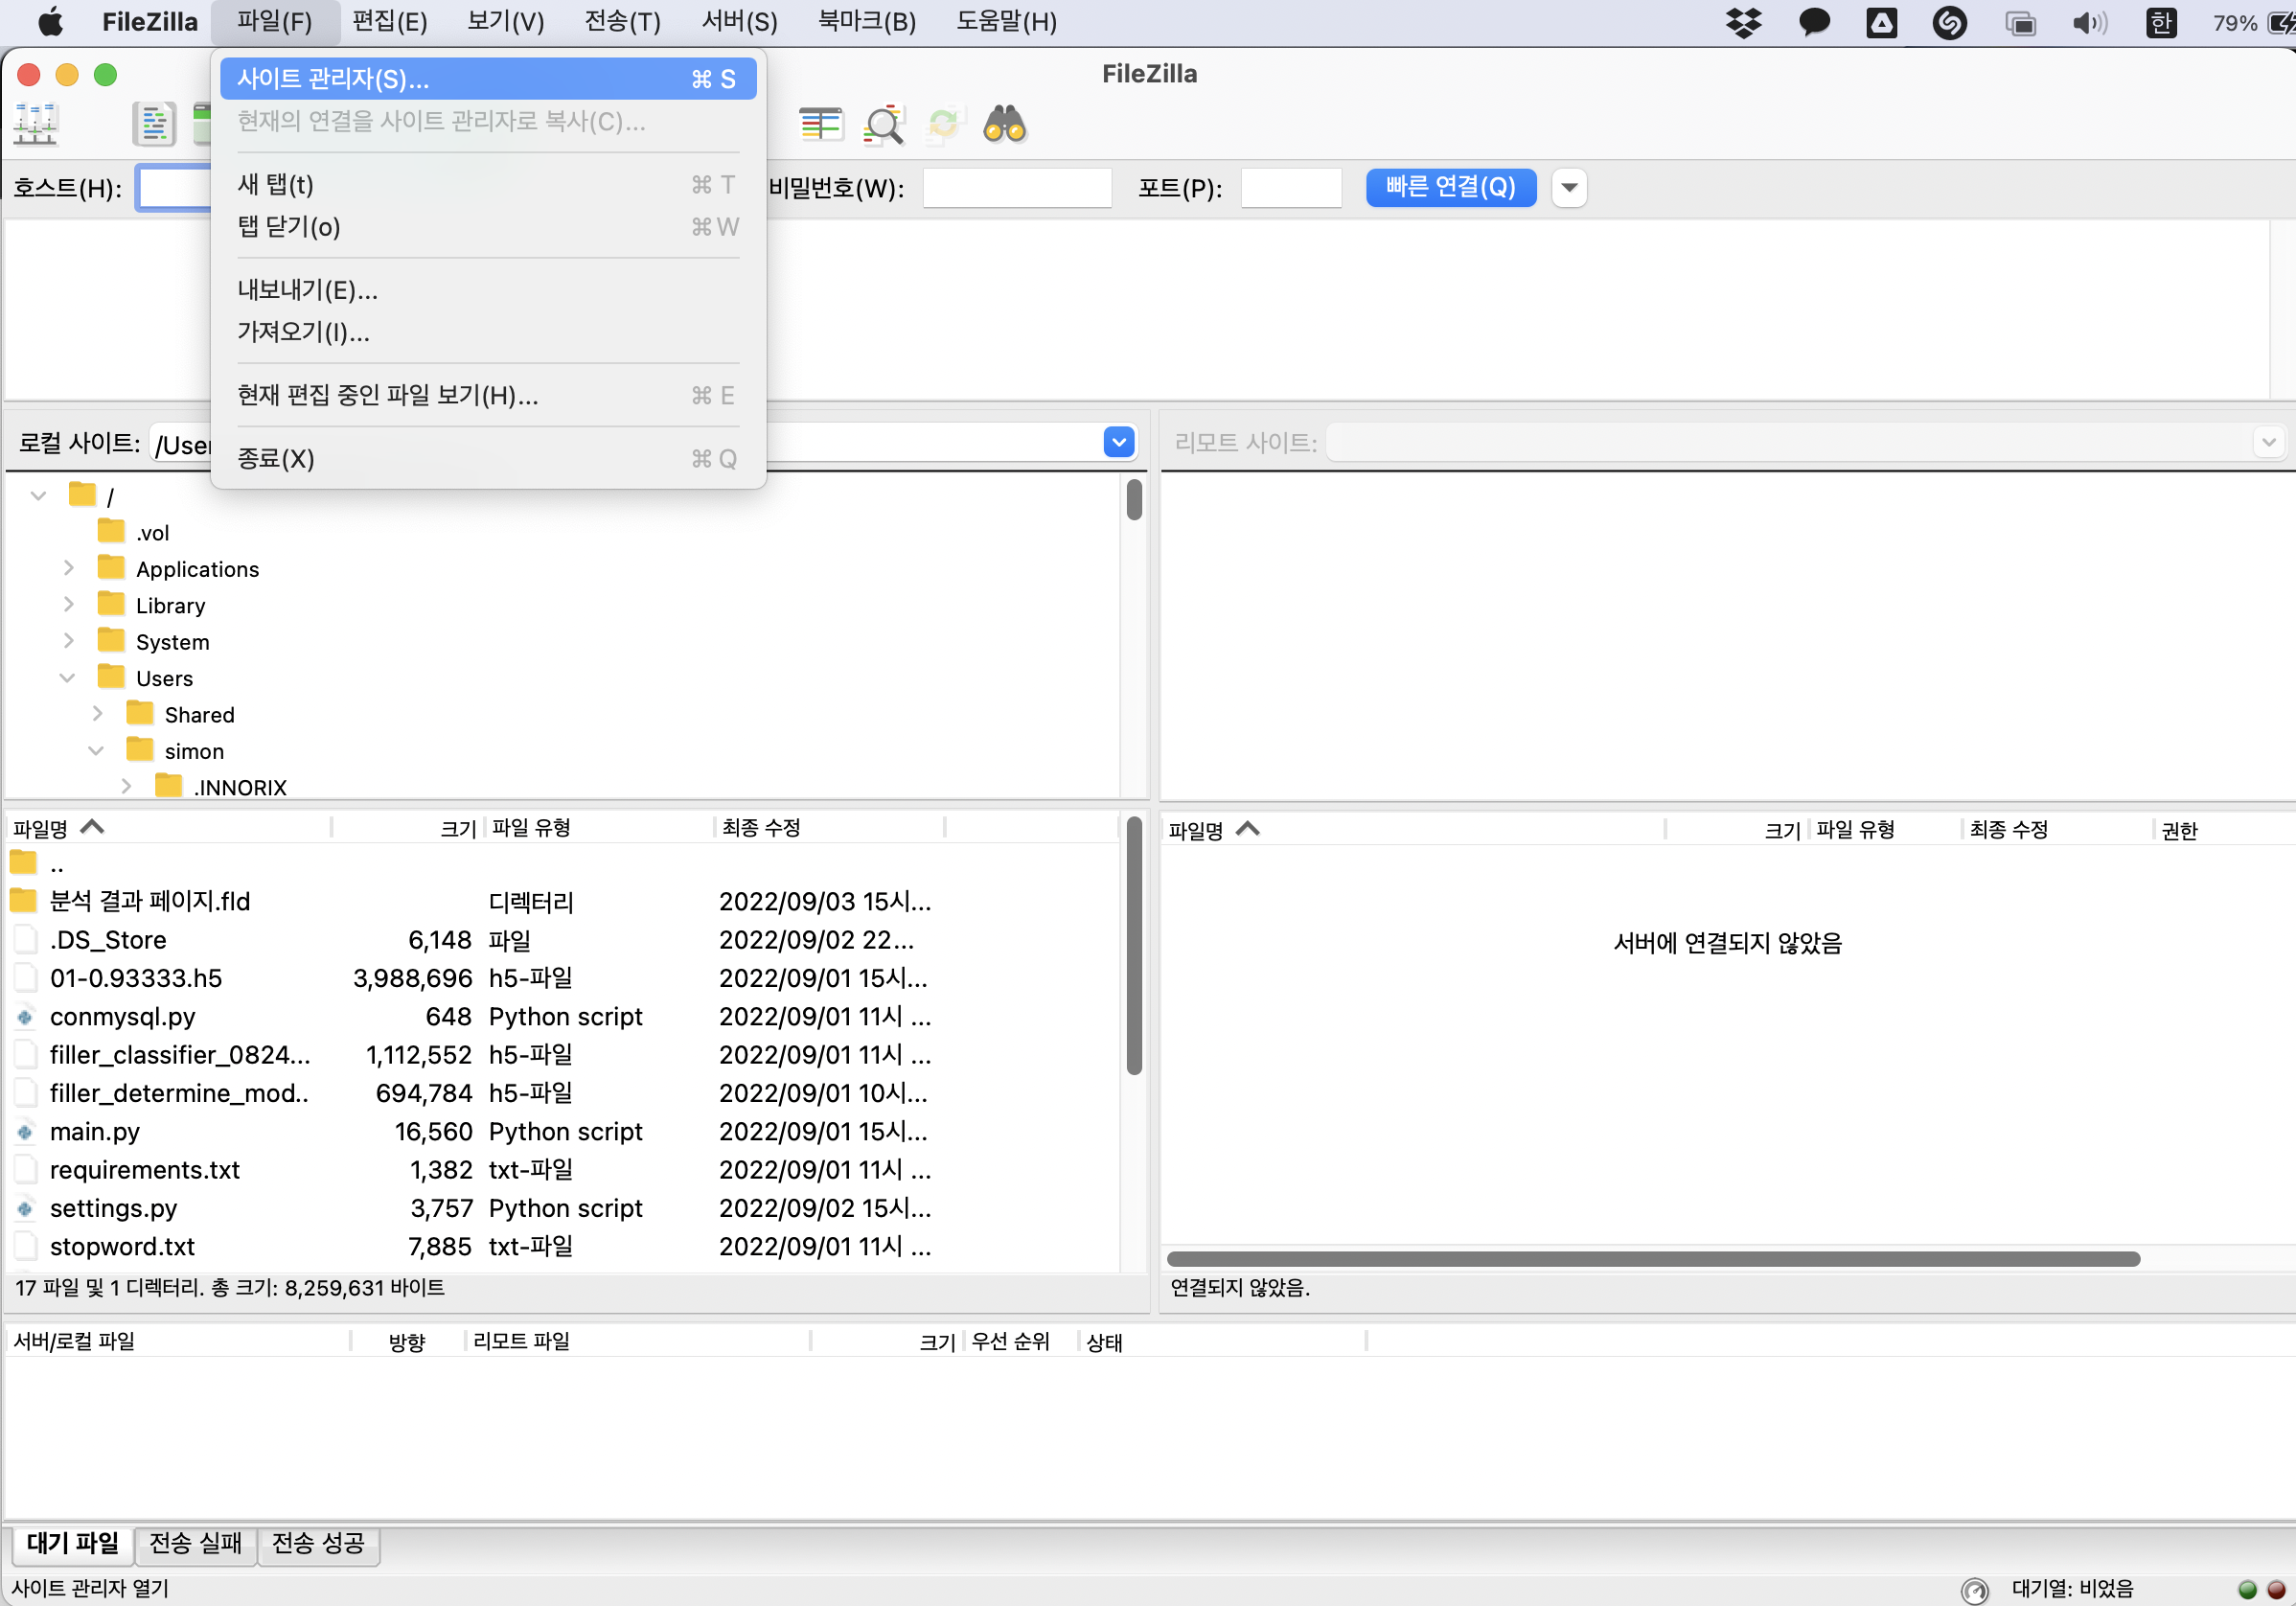Image resolution: width=2296 pixels, height=1606 pixels.
Task: Select the .DS_Store file row
Action: 560,940
